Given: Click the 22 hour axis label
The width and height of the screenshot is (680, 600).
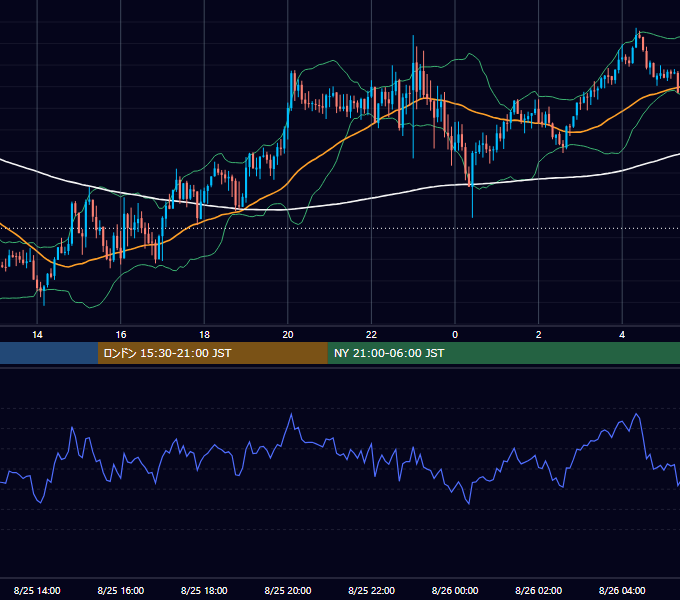Looking at the screenshot, I should coord(371,334).
